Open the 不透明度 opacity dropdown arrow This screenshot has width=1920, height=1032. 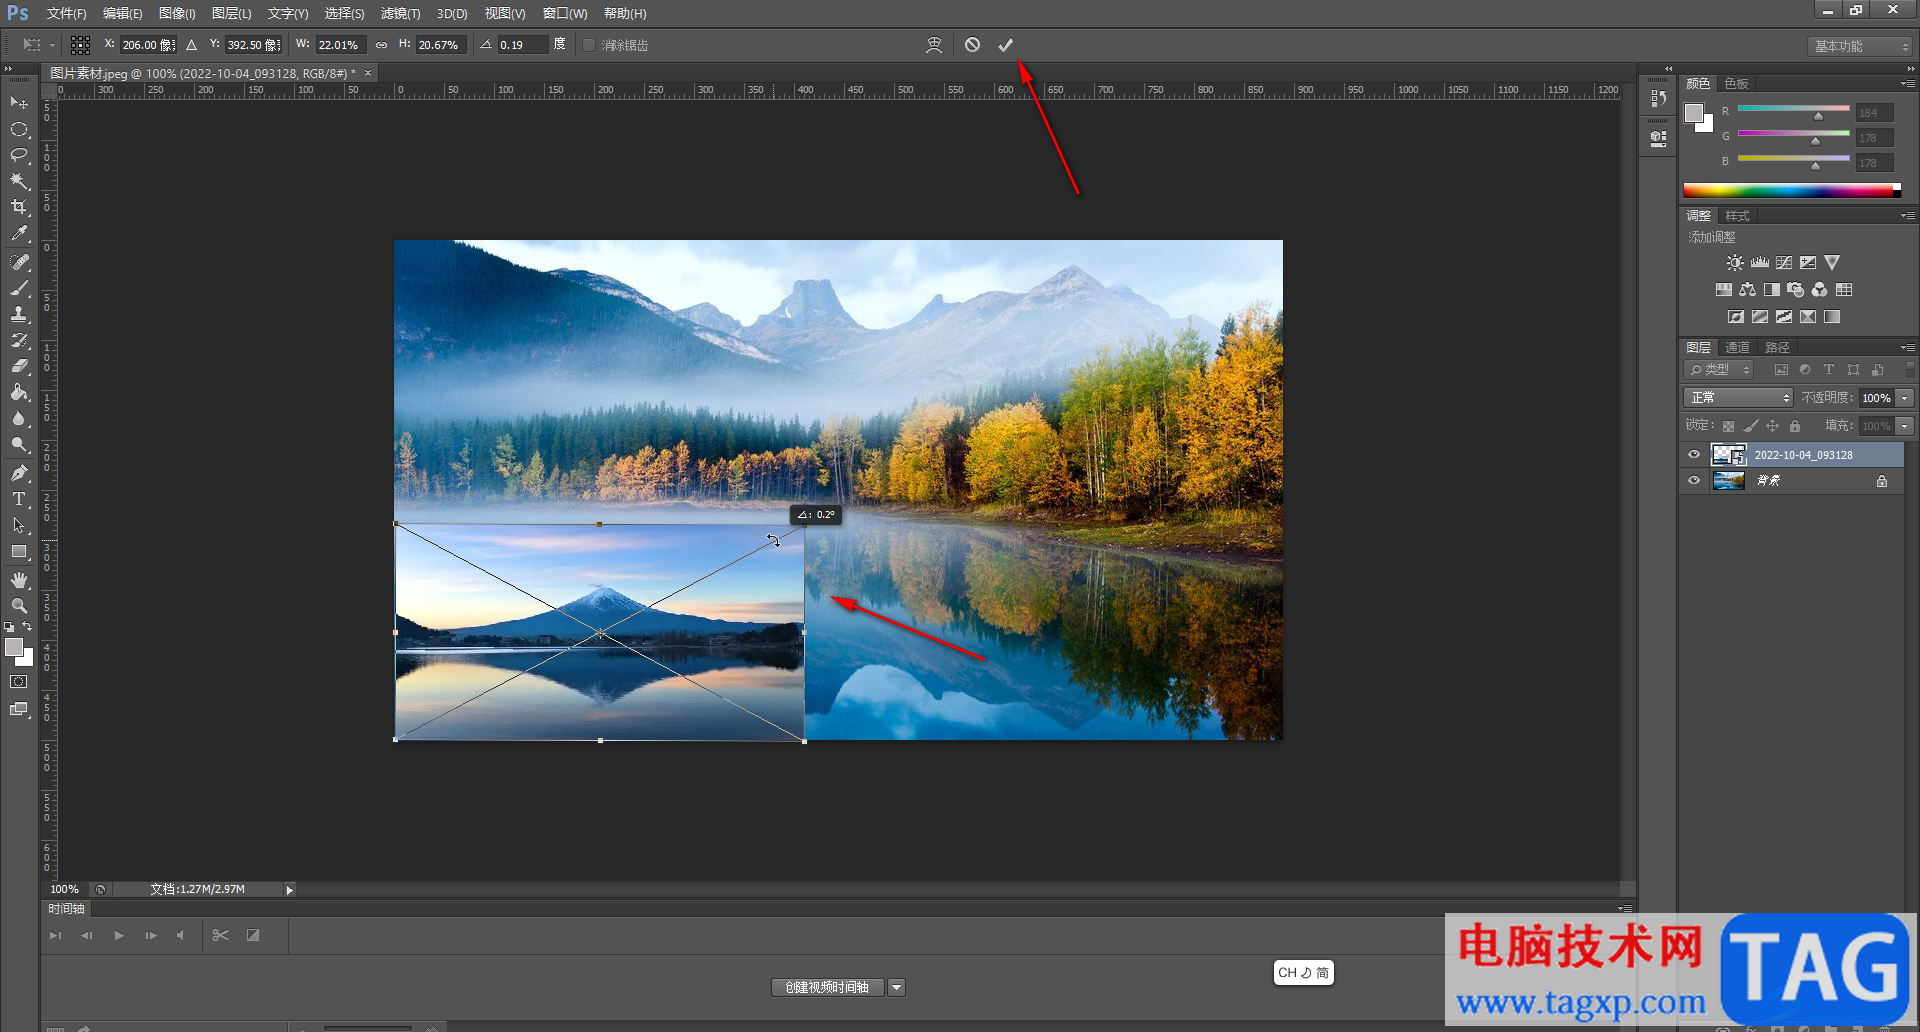pyautogui.click(x=1905, y=398)
